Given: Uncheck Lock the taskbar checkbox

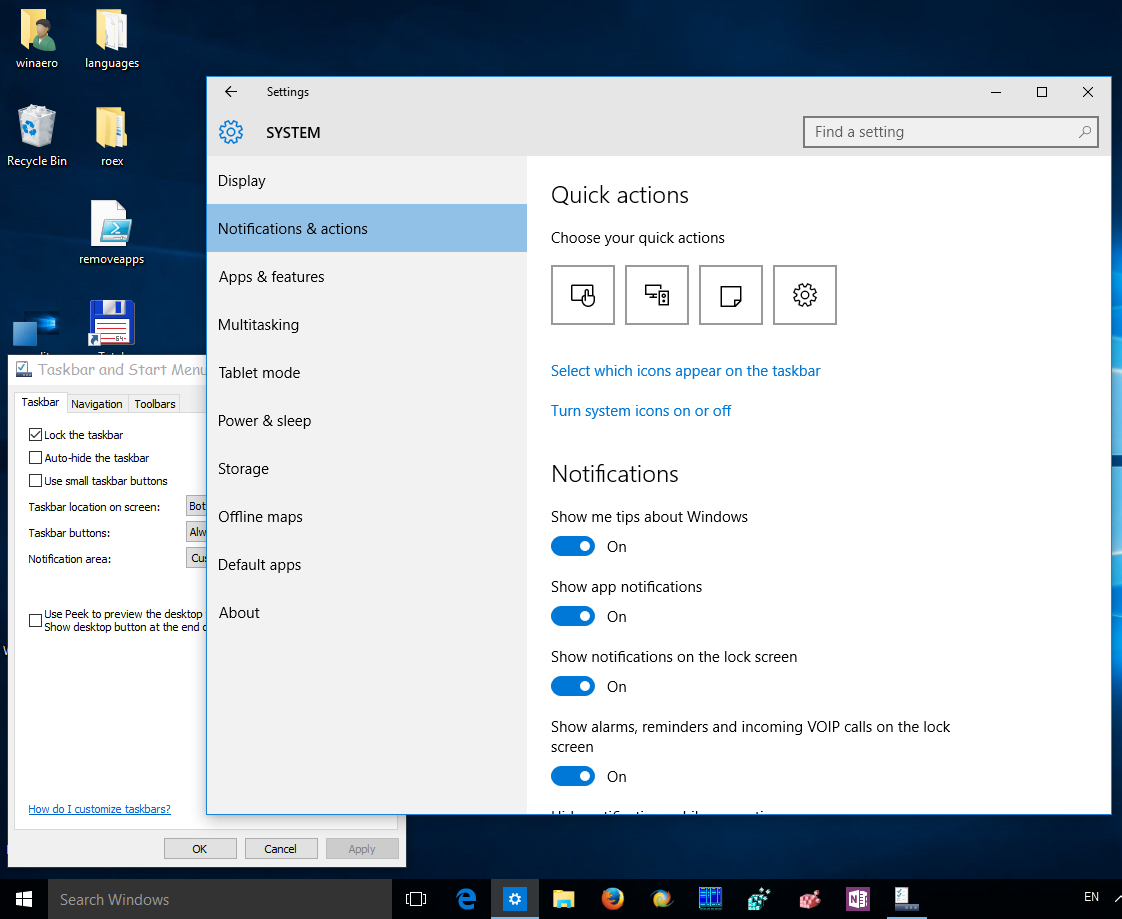Looking at the screenshot, I should 35,434.
